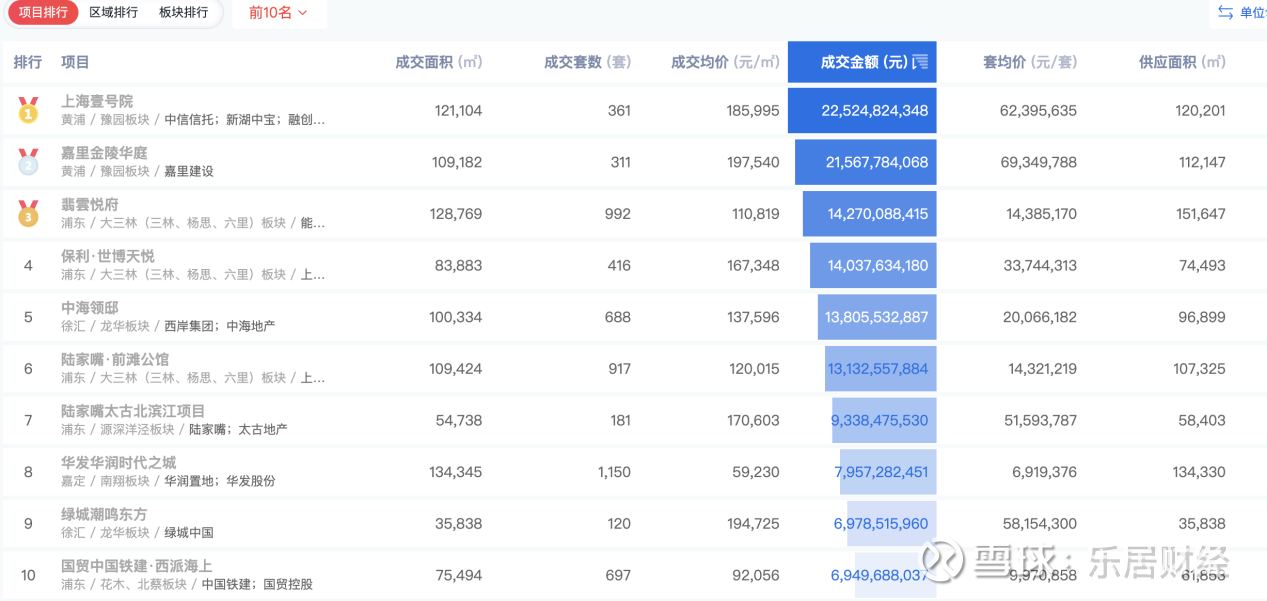
Task: Click the bronze medal icon for rank 3
Action: pos(28,213)
